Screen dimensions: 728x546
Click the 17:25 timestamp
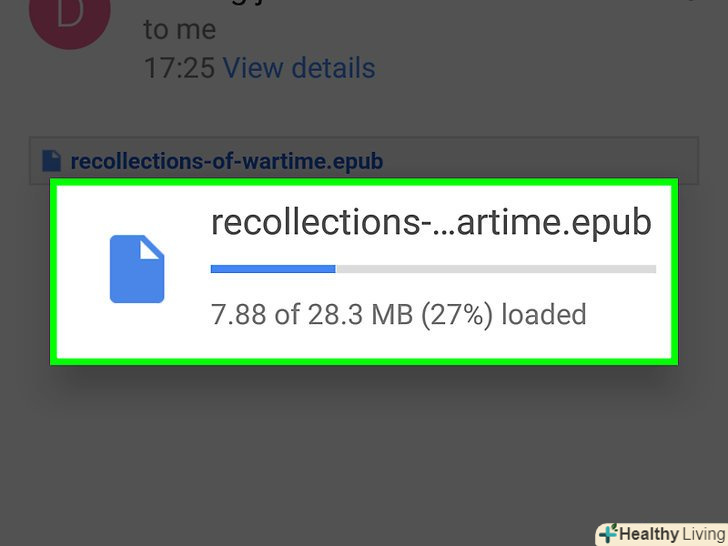pyautogui.click(x=179, y=68)
